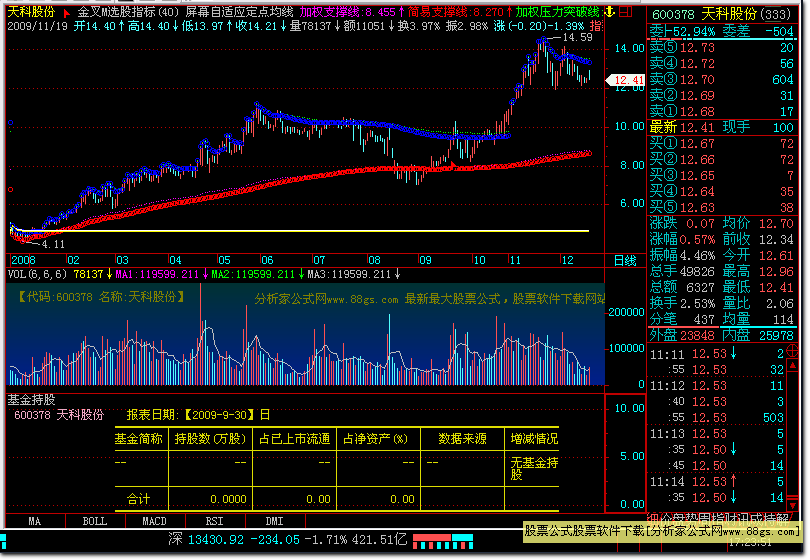Click the 金叉M选股指标 indicator name
Image resolution: width=810 pixels, height=560 pixels.
[115, 12]
